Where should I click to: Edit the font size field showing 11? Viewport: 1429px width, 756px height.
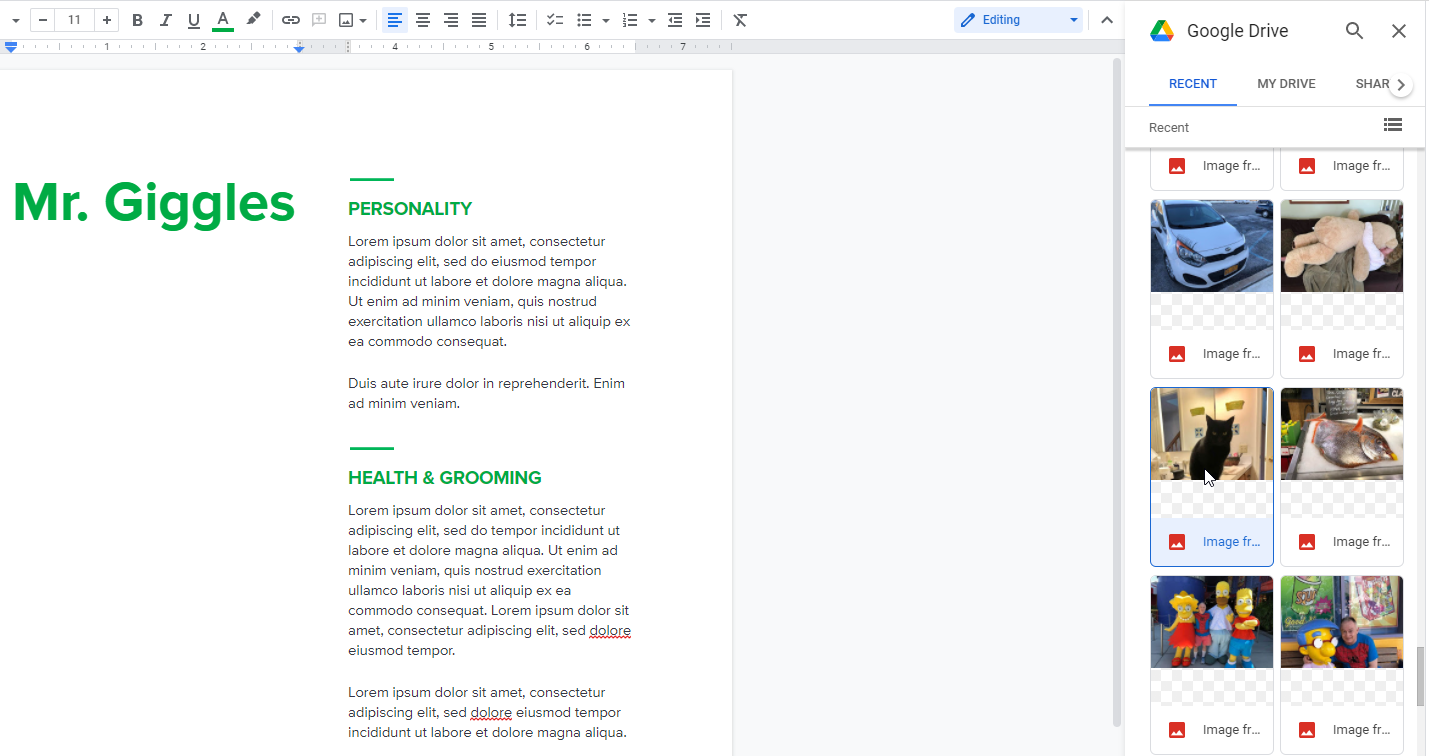pyautogui.click(x=75, y=20)
